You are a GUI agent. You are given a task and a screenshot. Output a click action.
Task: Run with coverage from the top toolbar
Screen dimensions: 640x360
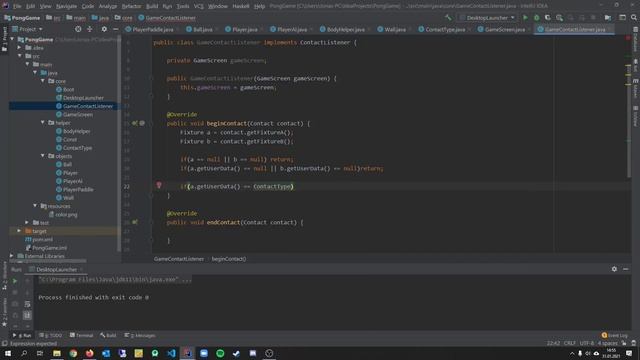pyautogui.click(x=548, y=18)
